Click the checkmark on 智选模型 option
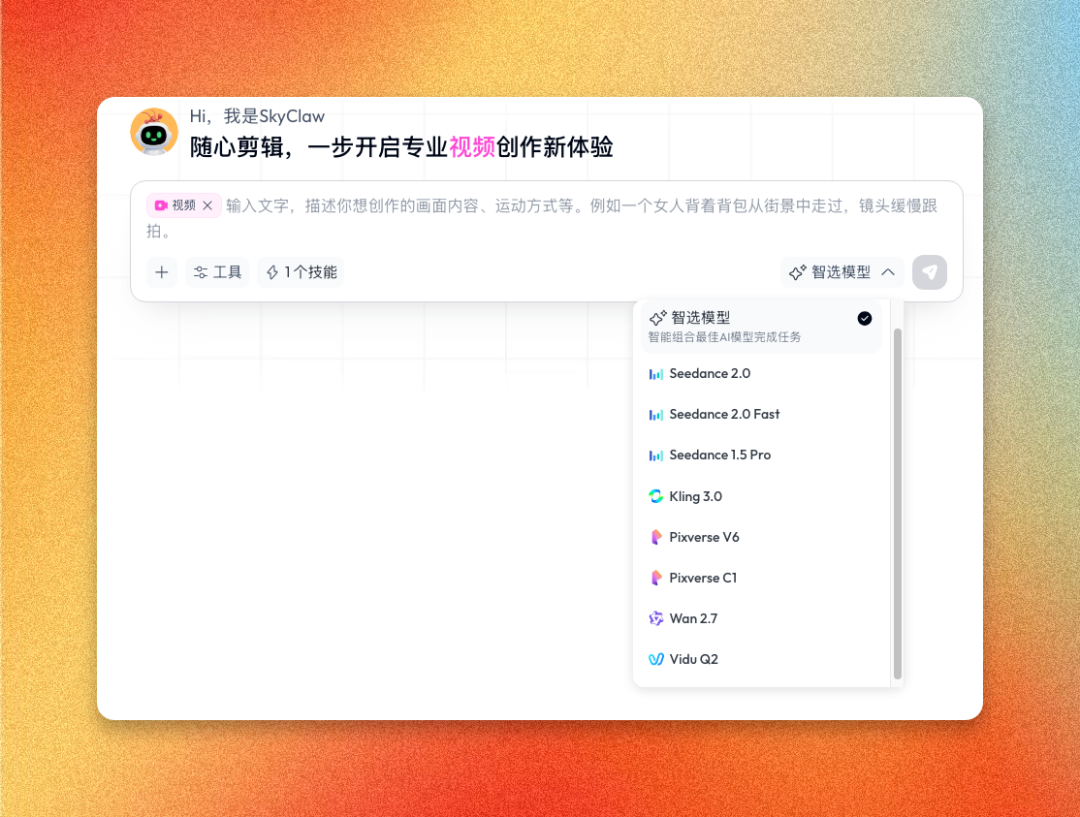 pyautogui.click(x=864, y=318)
